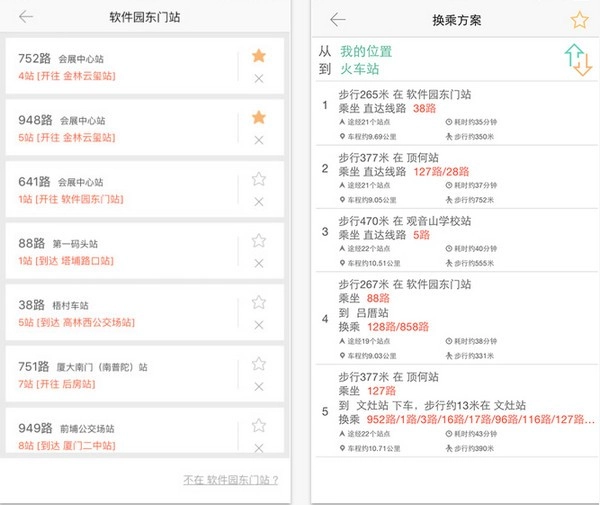This screenshot has height=505, width=600.
Task: Open transfer plan 3 via 5路
Action: [450, 241]
